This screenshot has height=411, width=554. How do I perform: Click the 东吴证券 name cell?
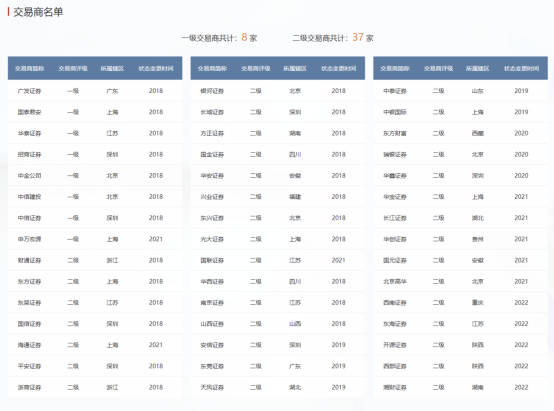[29, 303]
